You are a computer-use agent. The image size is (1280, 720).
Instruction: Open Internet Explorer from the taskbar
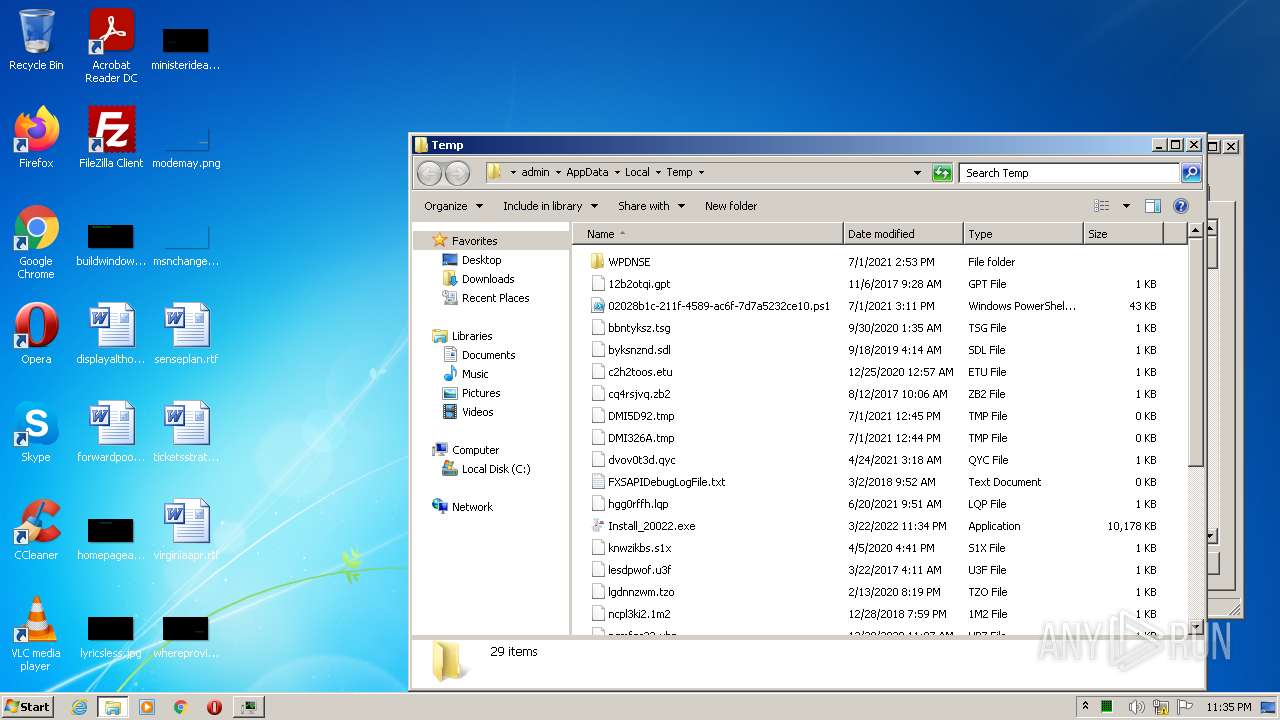point(80,707)
